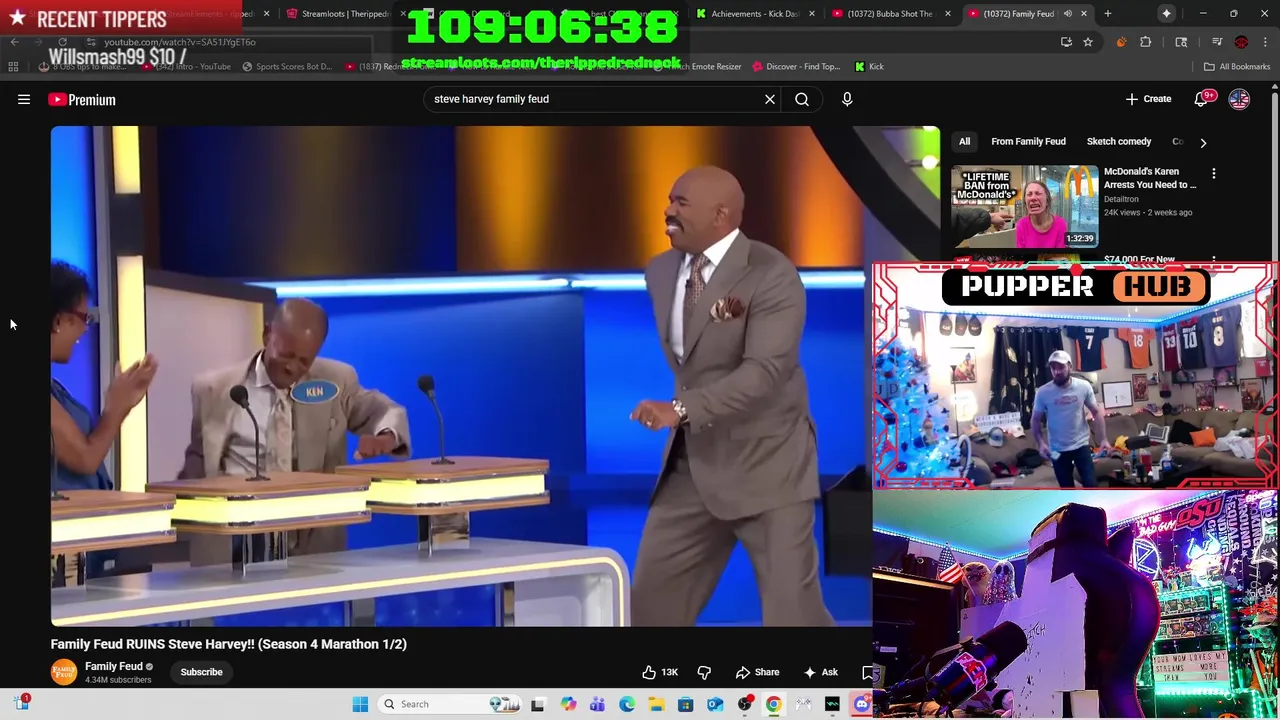This screenshot has width=1280, height=720.
Task: Open the YouTube hamburger guide menu
Action: [24, 99]
